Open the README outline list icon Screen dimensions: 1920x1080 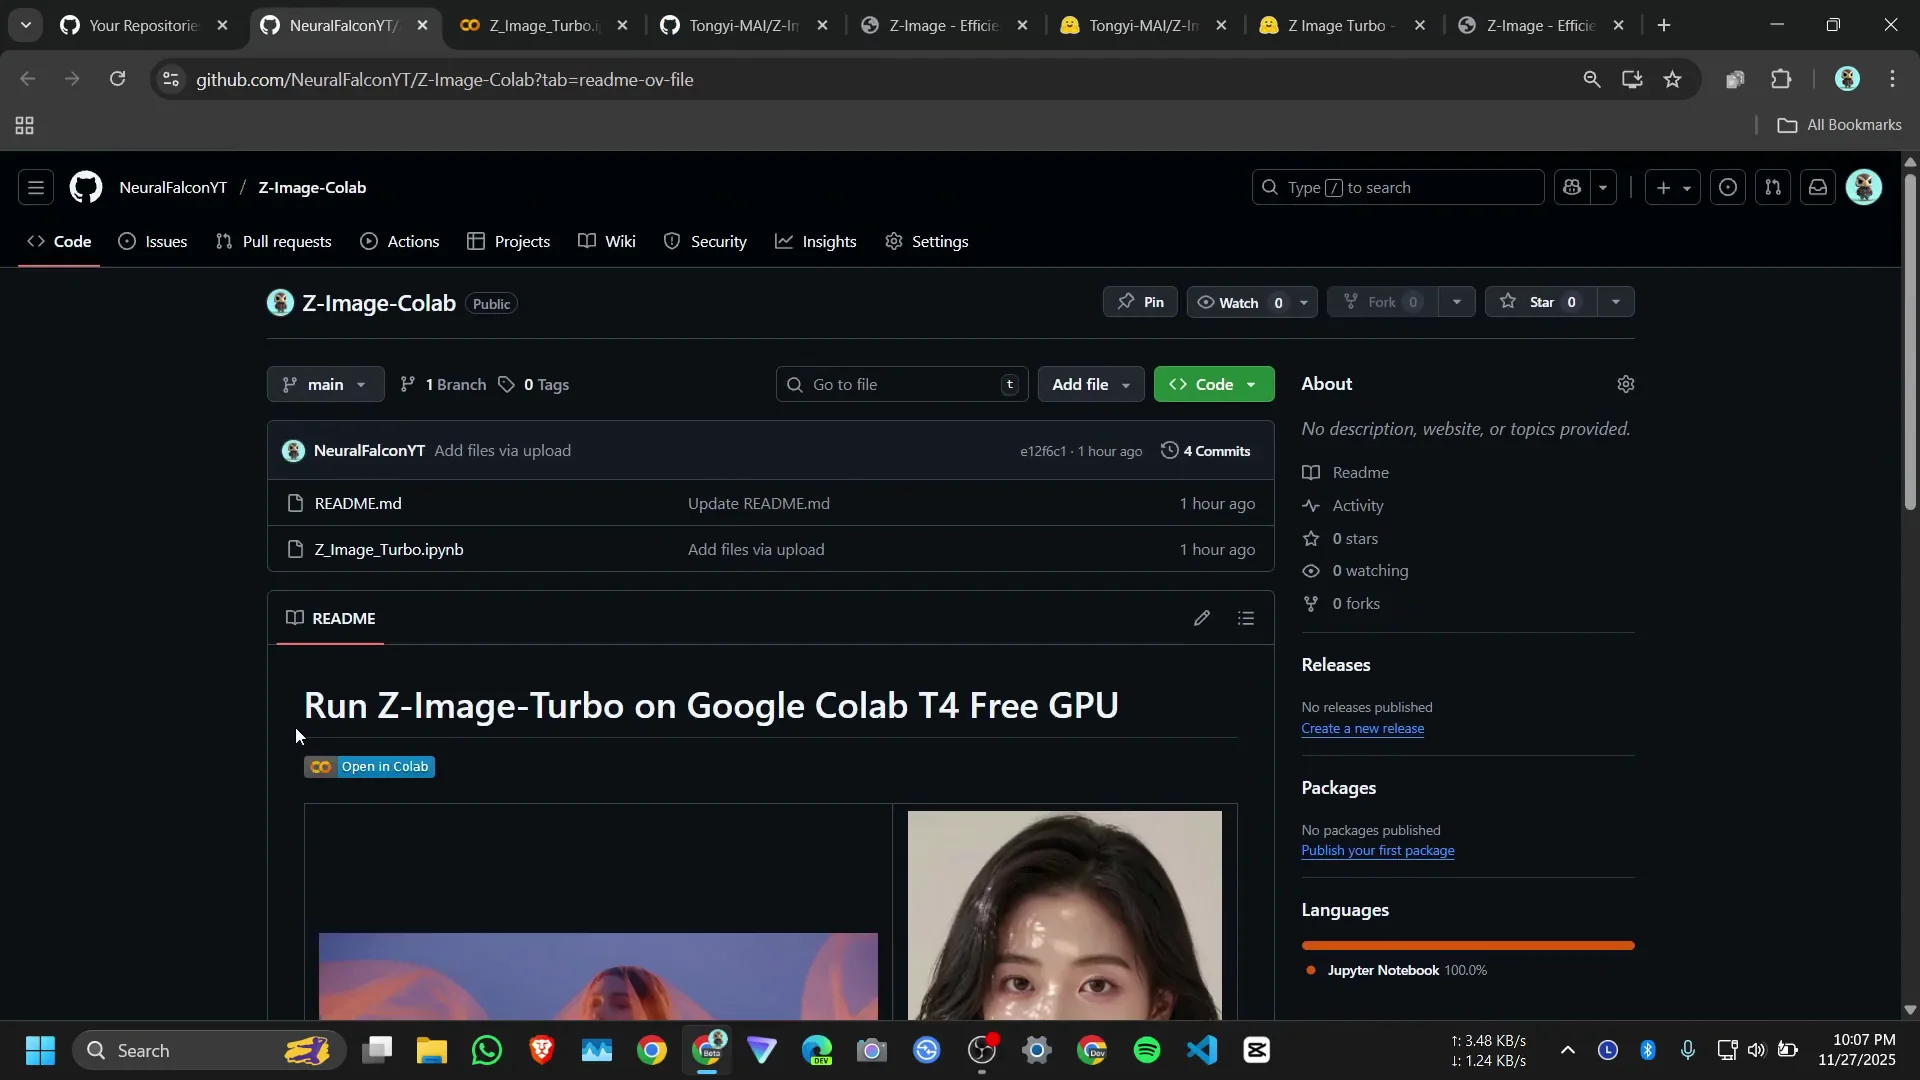tap(1246, 619)
